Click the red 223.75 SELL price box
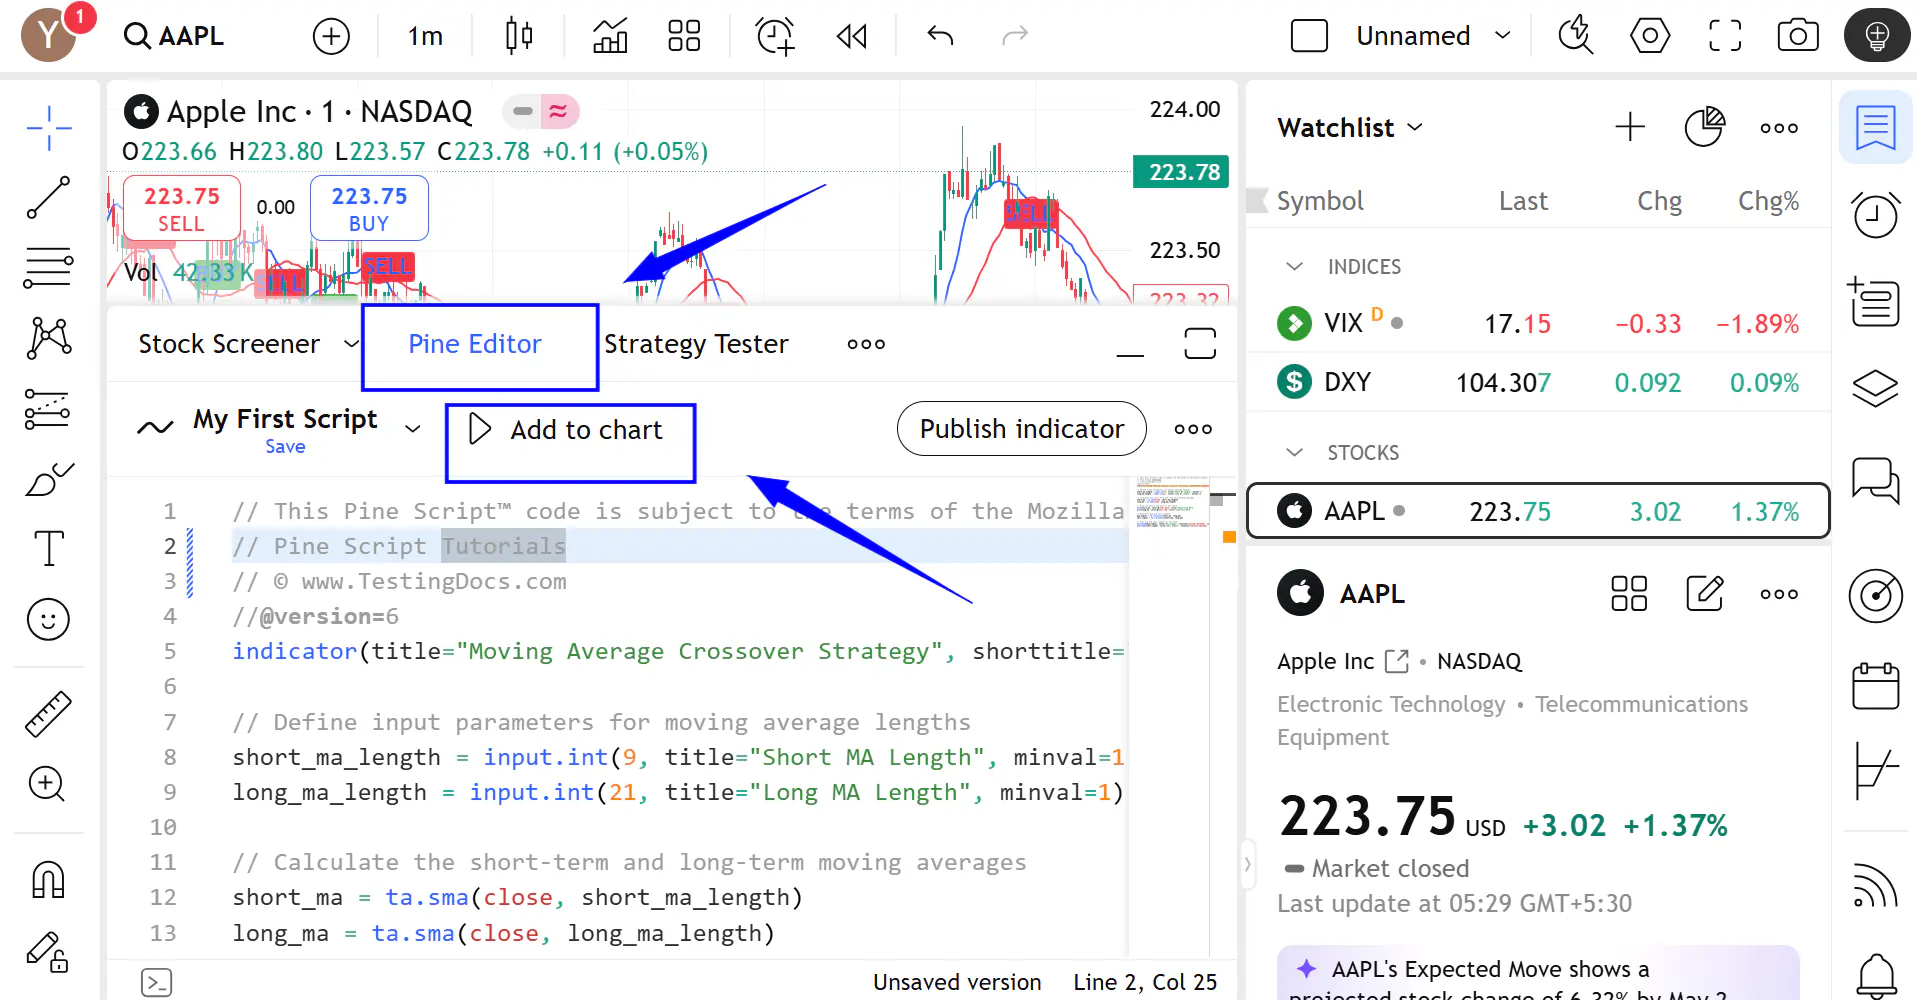Image resolution: width=1917 pixels, height=1000 pixels. pyautogui.click(x=181, y=208)
